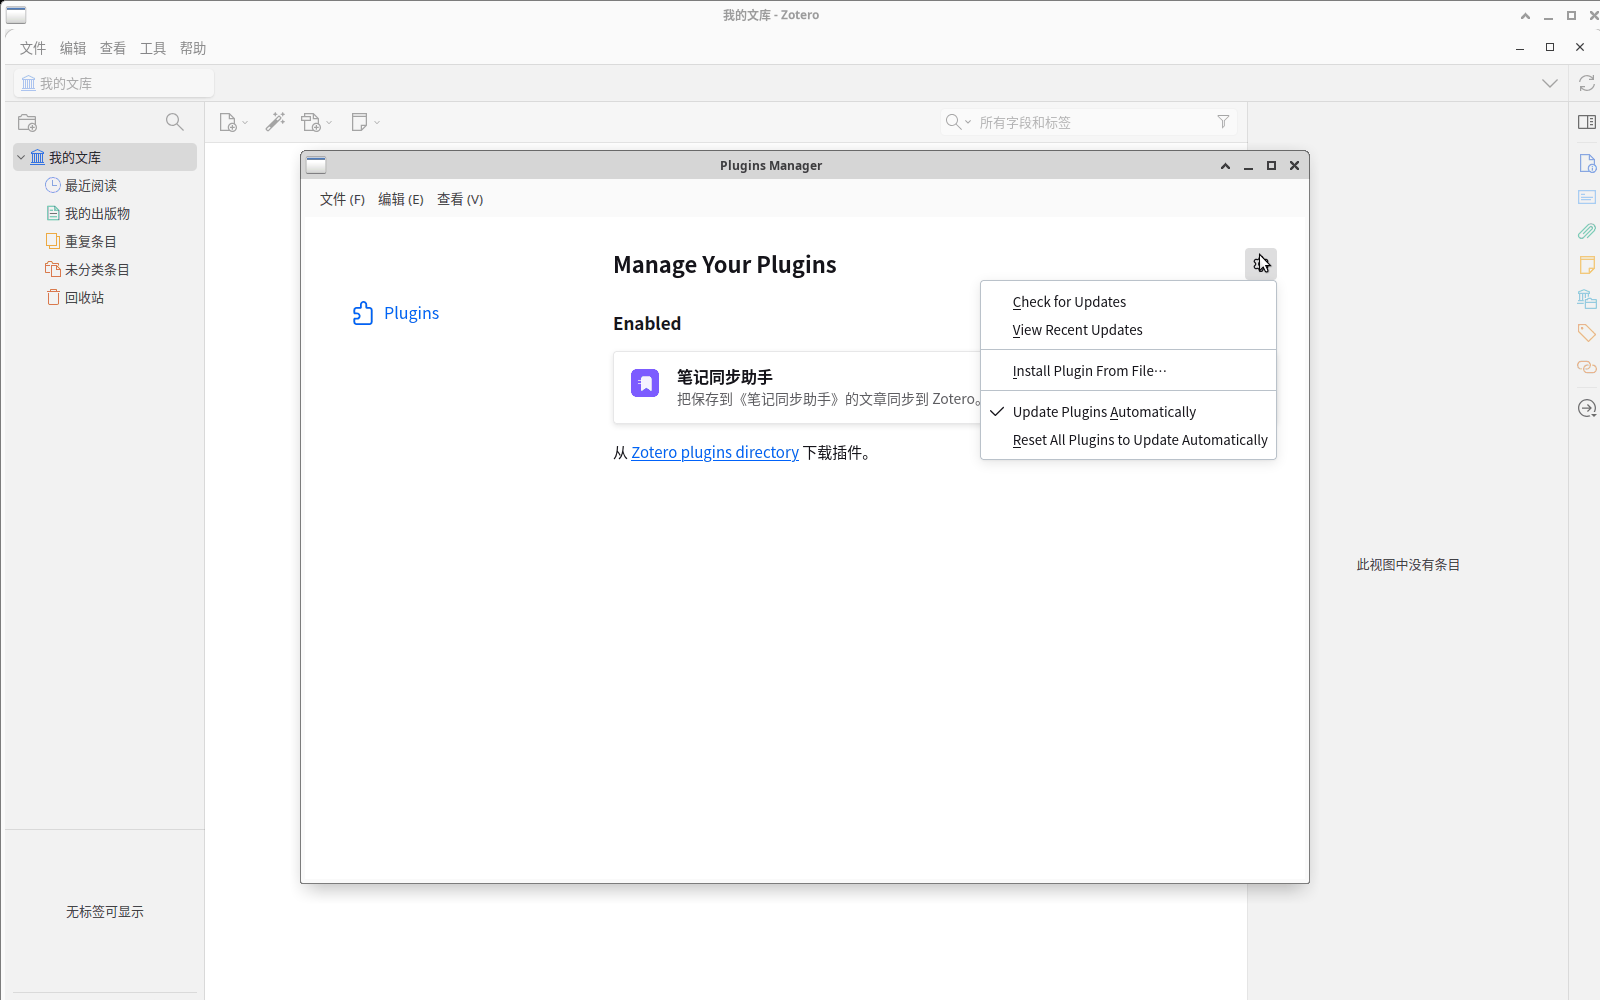Open the 查看 menu in Zotero

coord(113,48)
